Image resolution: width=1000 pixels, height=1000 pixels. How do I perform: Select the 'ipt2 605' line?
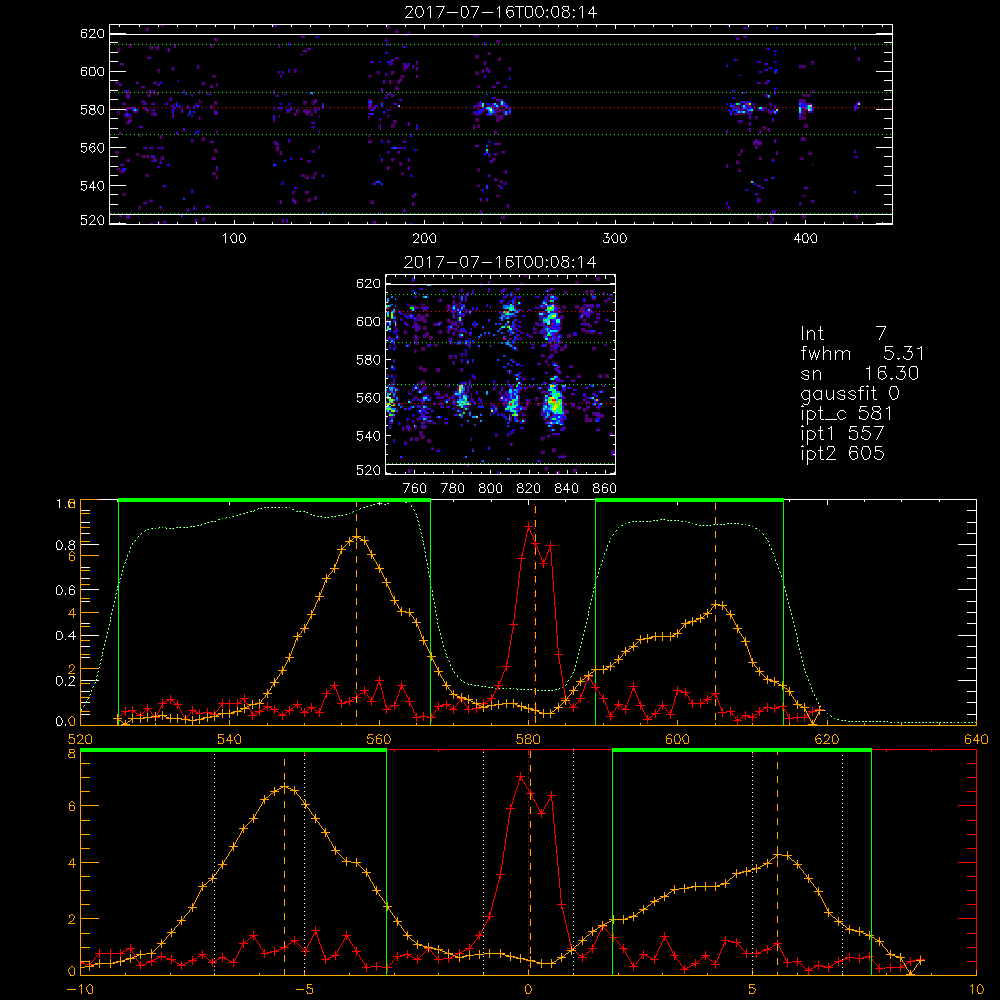[842, 453]
